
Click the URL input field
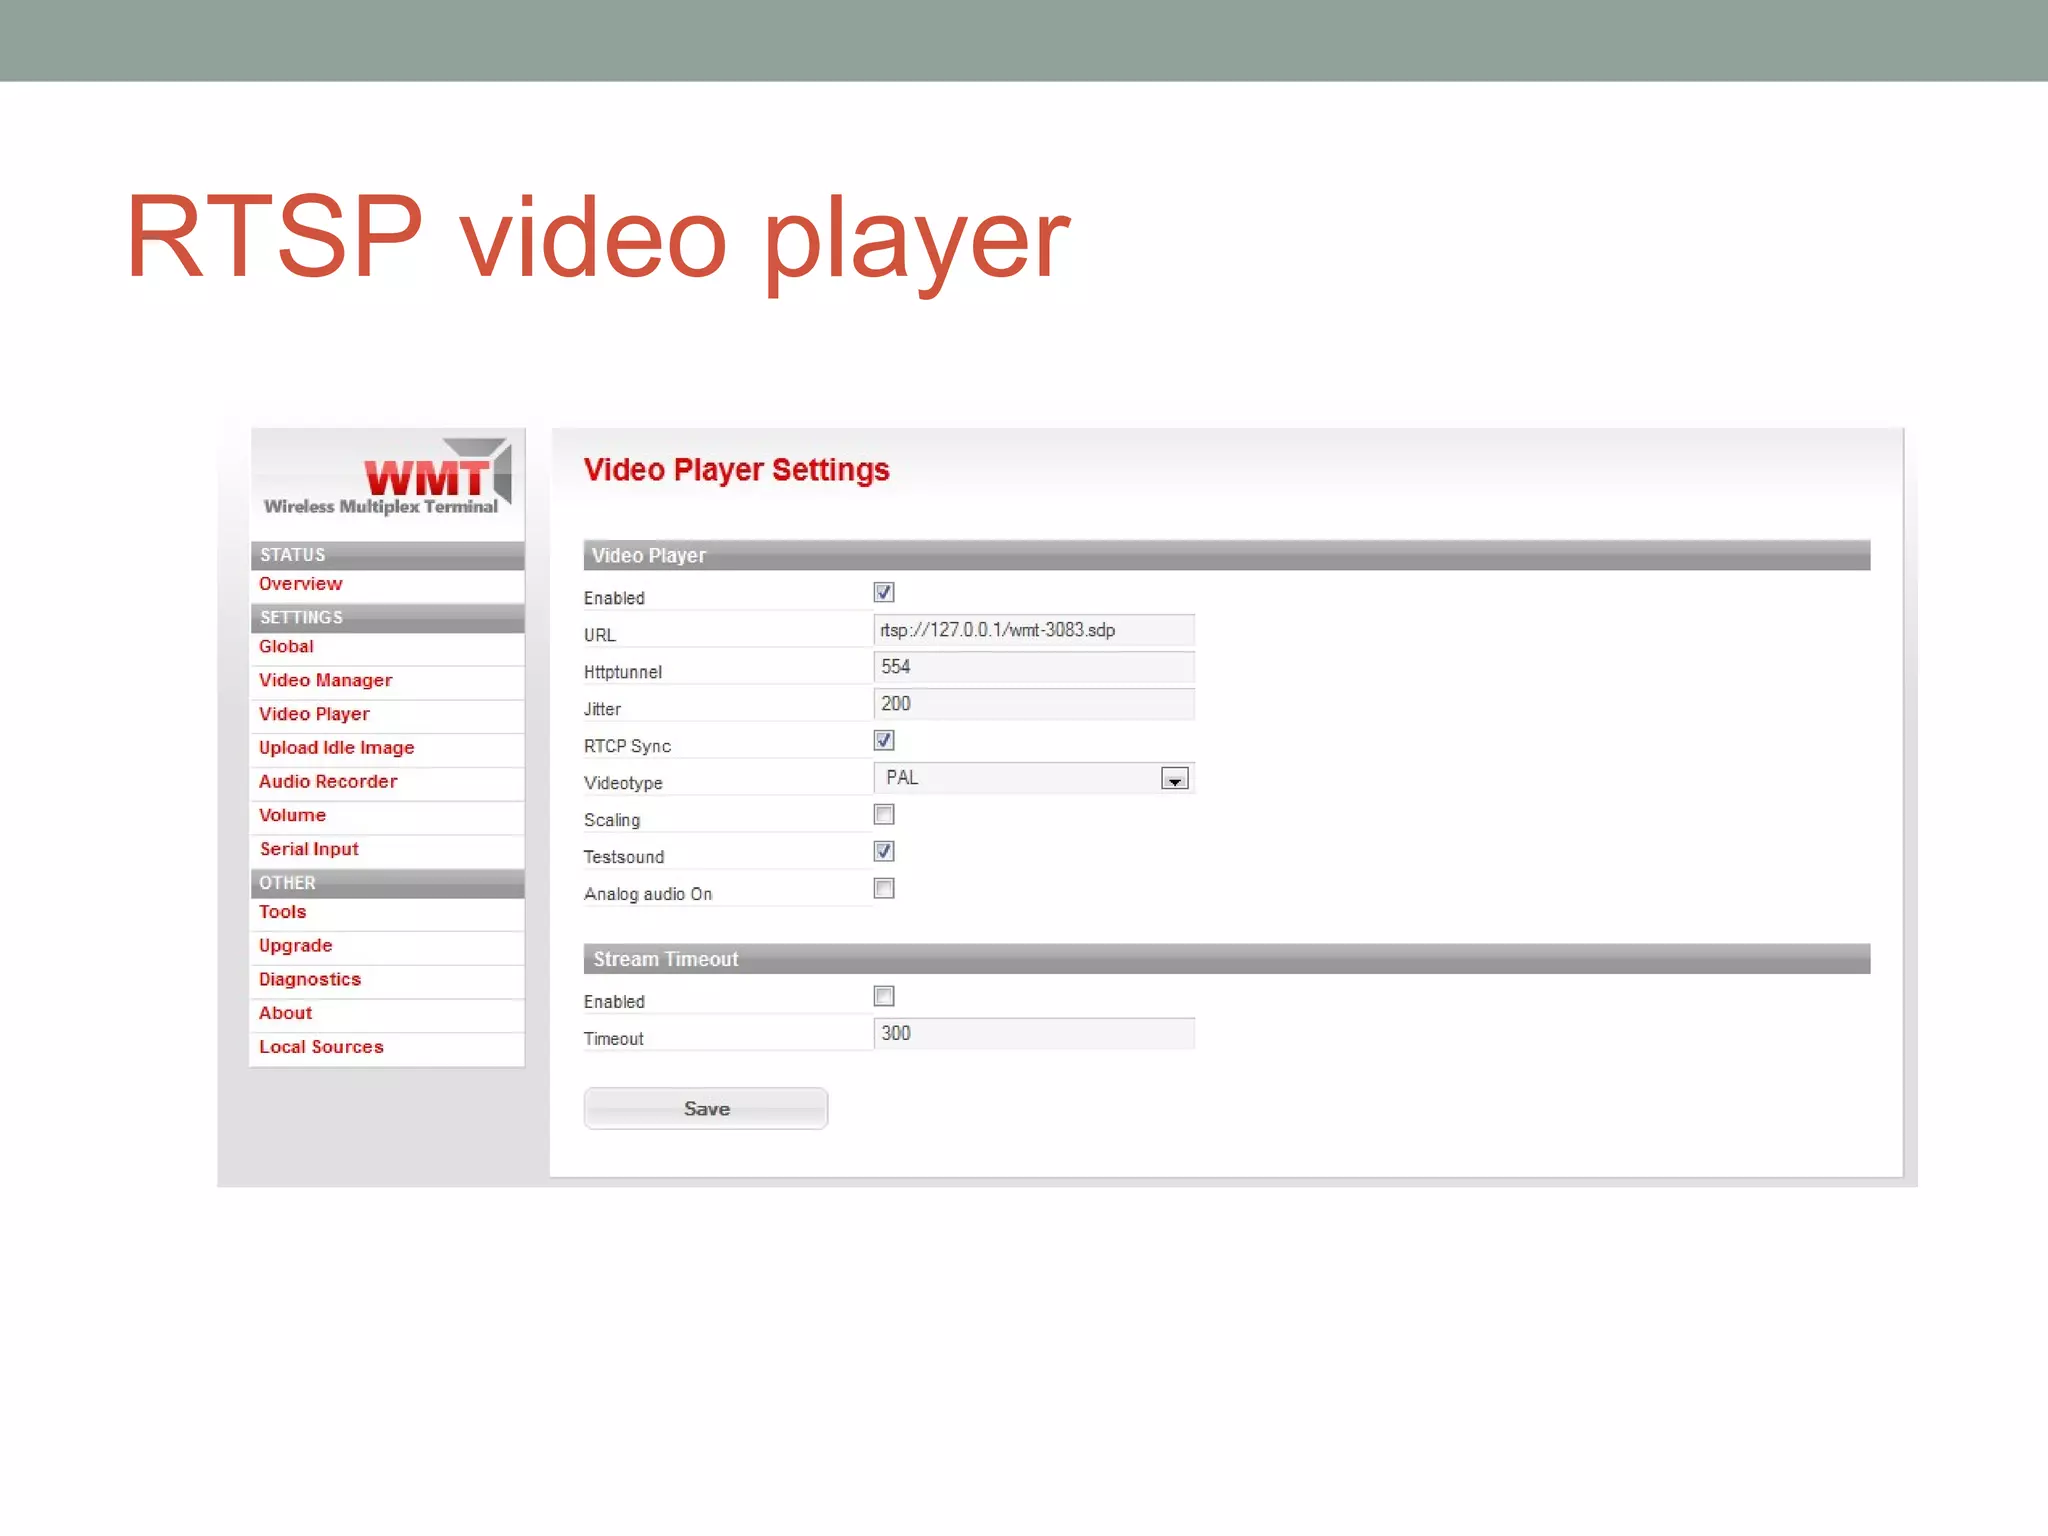pyautogui.click(x=1034, y=630)
